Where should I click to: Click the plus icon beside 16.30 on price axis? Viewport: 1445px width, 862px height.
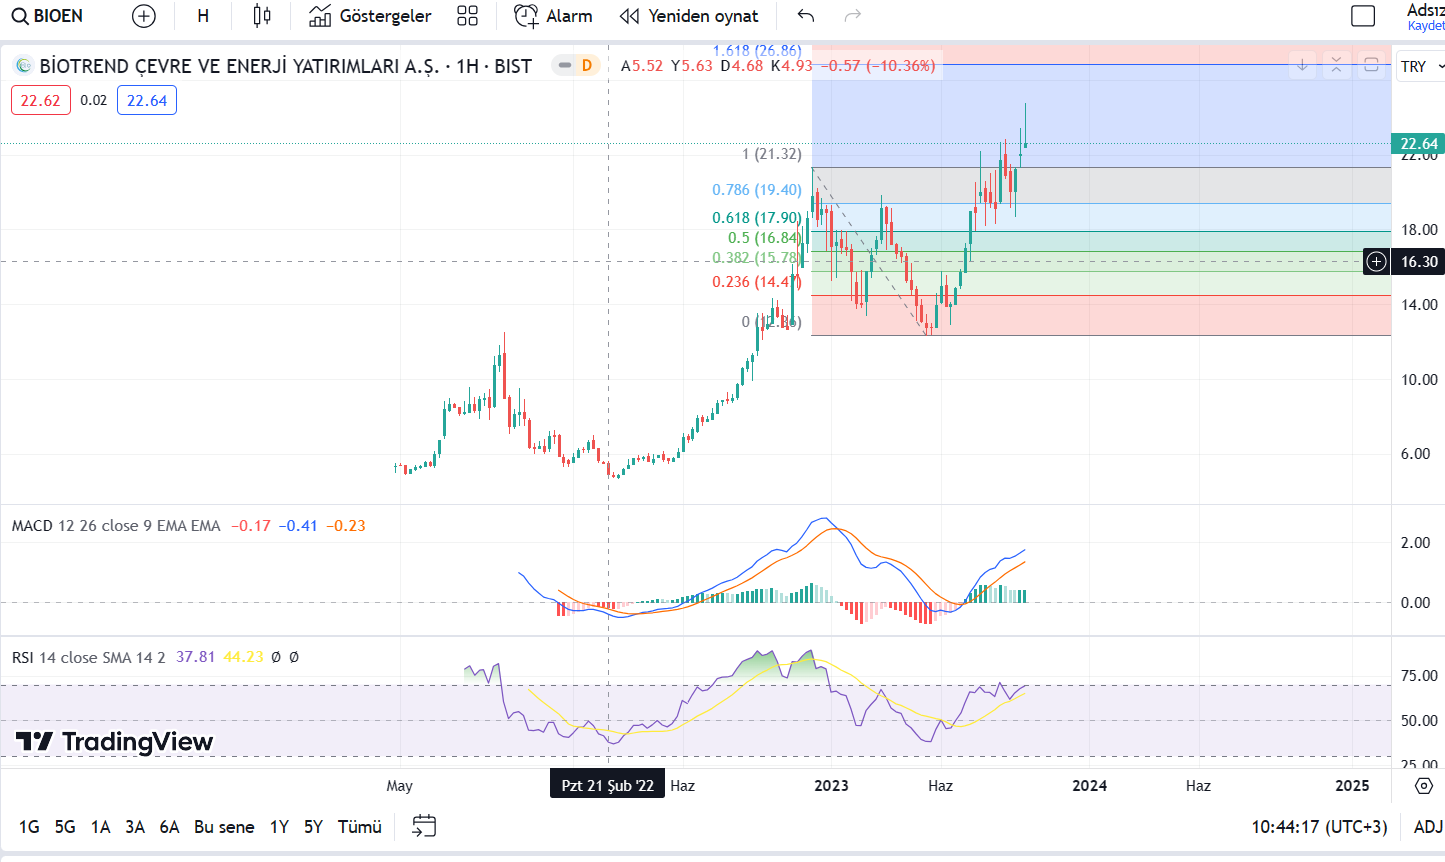[1377, 261]
